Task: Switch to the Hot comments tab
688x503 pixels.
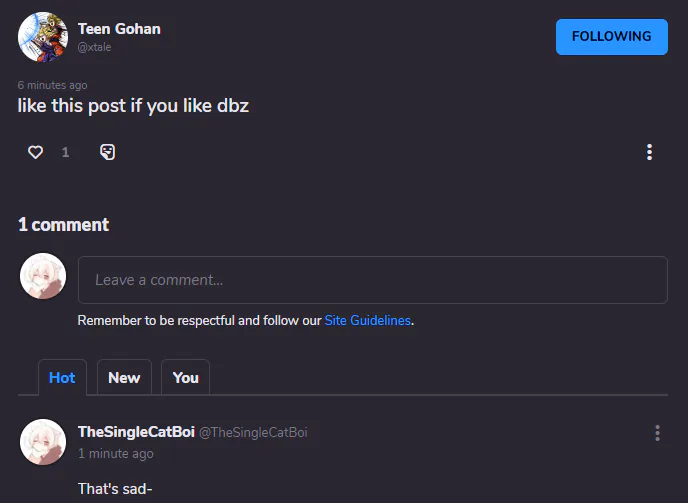Action: click(x=62, y=377)
